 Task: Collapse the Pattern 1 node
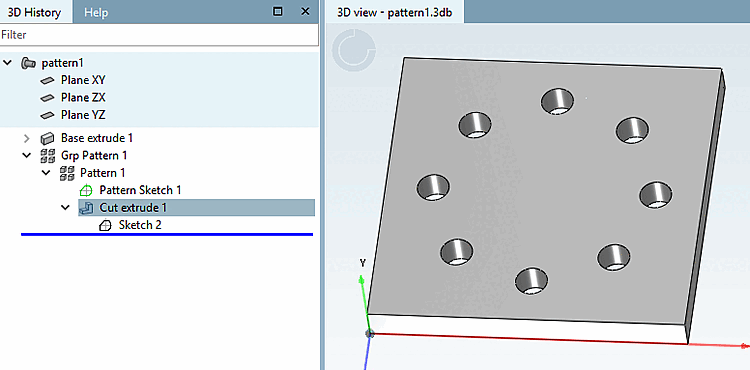46,173
